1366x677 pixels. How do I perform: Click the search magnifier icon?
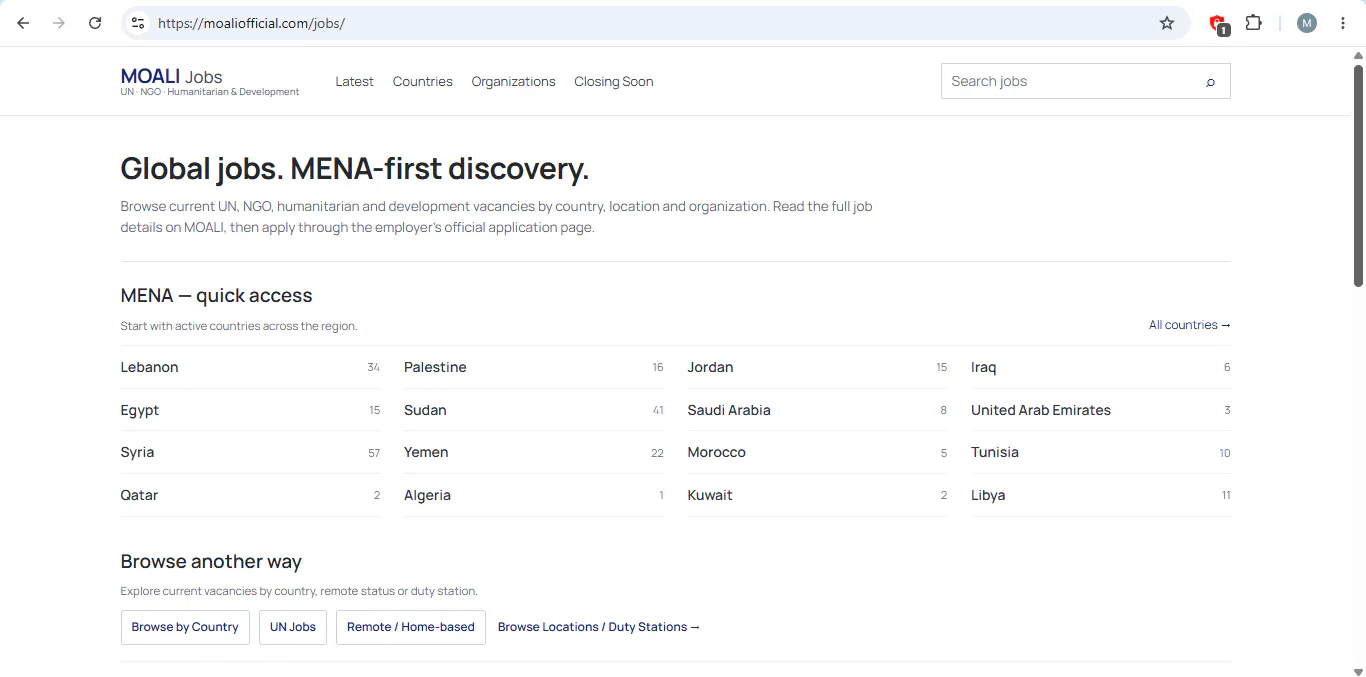[x=1210, y=82]
